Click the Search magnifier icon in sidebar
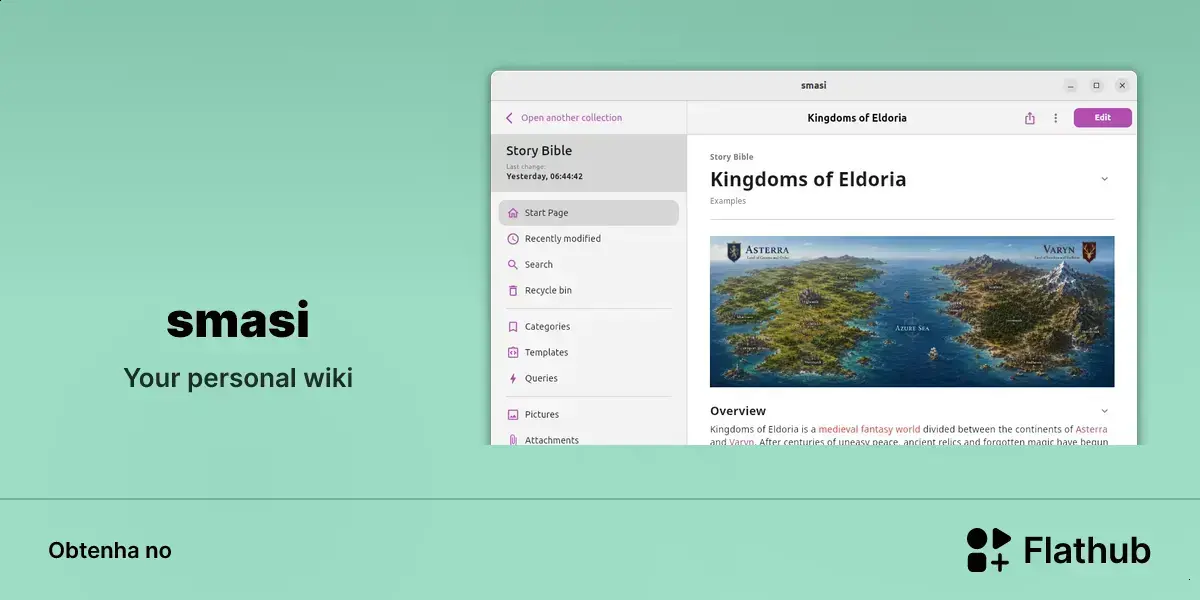1200x600 pixels. click(513, 265)
